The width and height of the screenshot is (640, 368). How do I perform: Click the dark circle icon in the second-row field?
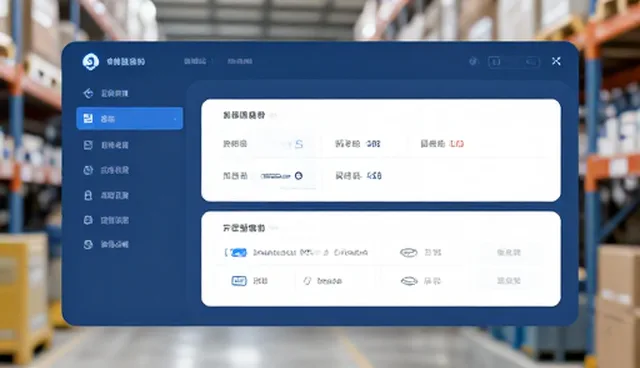click(x=298, y=176)
